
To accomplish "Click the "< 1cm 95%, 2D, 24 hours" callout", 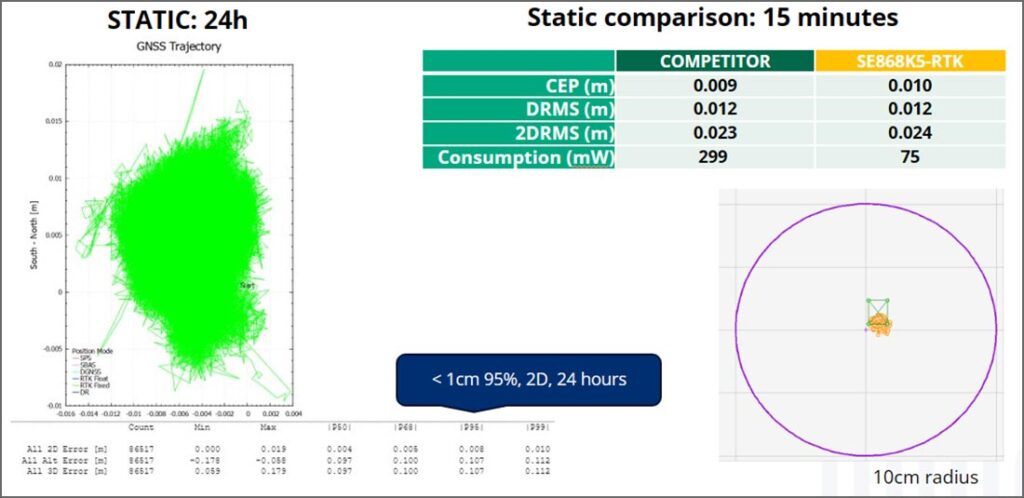I will pyautogui.click(x=529, y=380).
